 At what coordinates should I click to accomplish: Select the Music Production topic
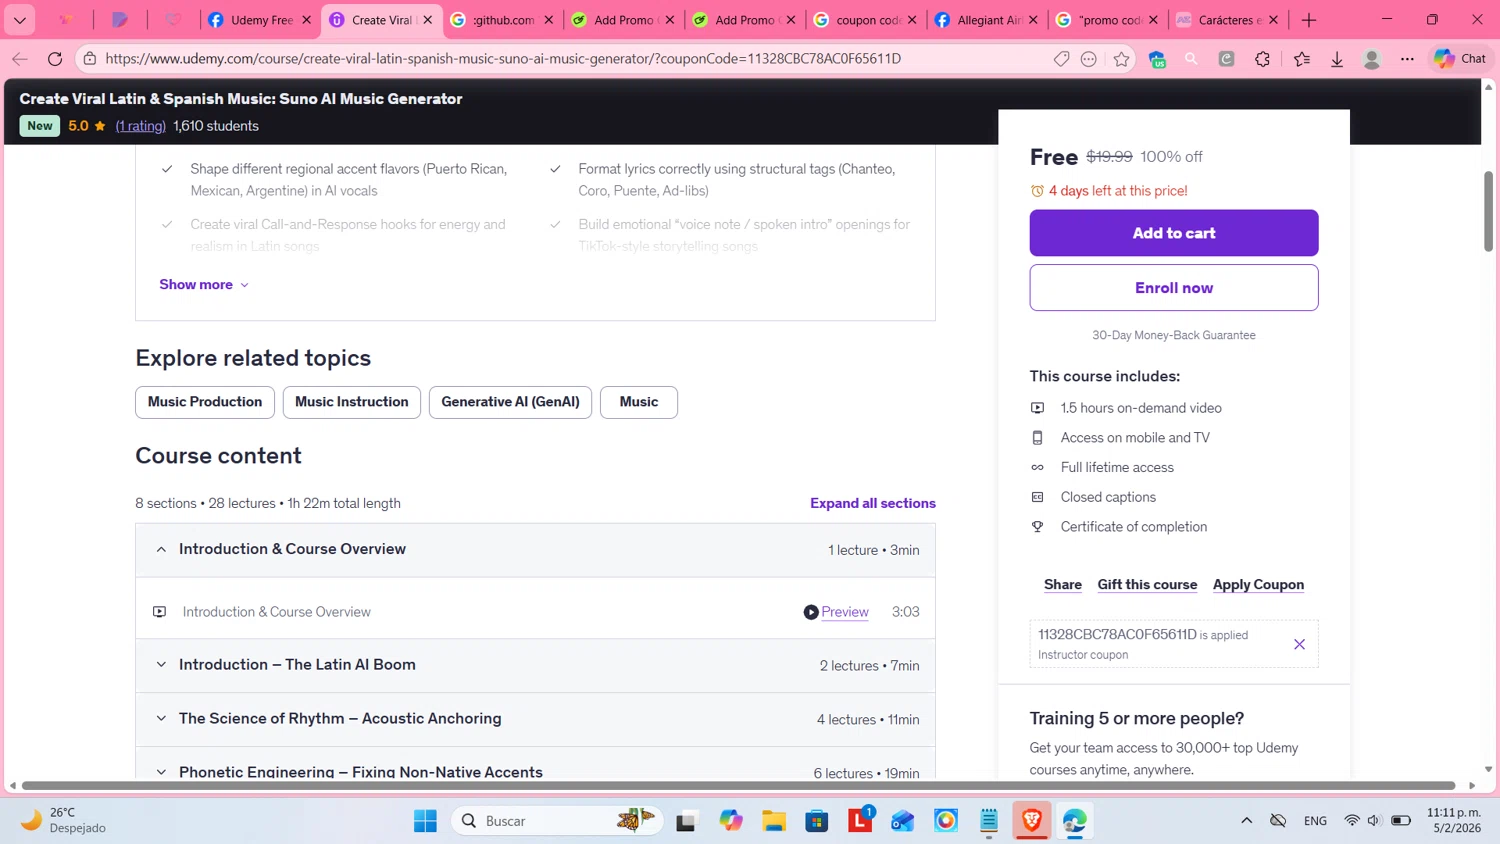click(x=205, y=402)
